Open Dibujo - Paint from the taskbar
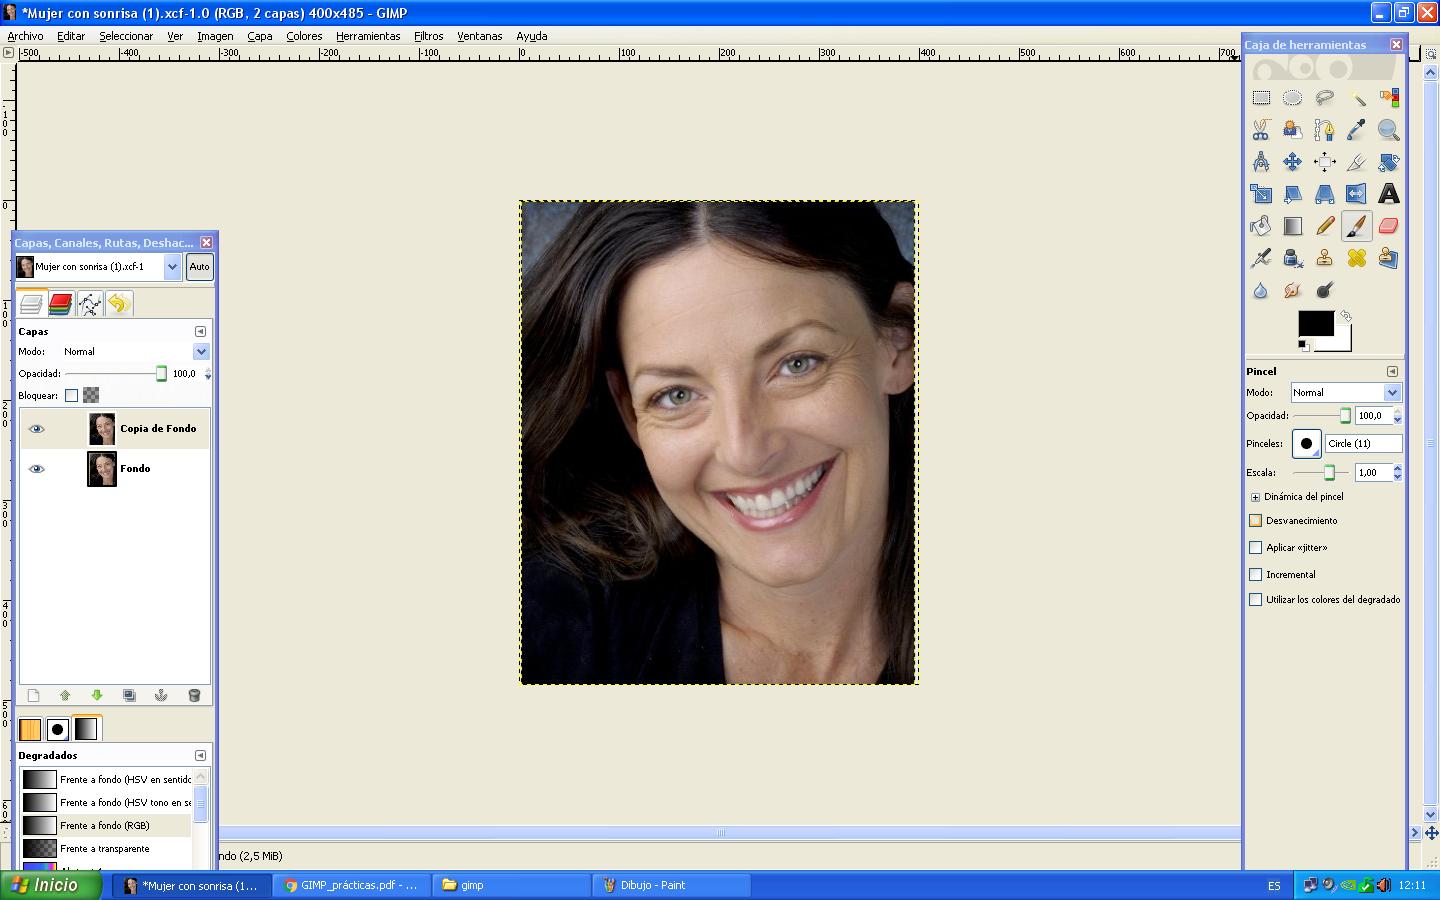Viewport: 1440px width, 900px height. tap(671, 885)
